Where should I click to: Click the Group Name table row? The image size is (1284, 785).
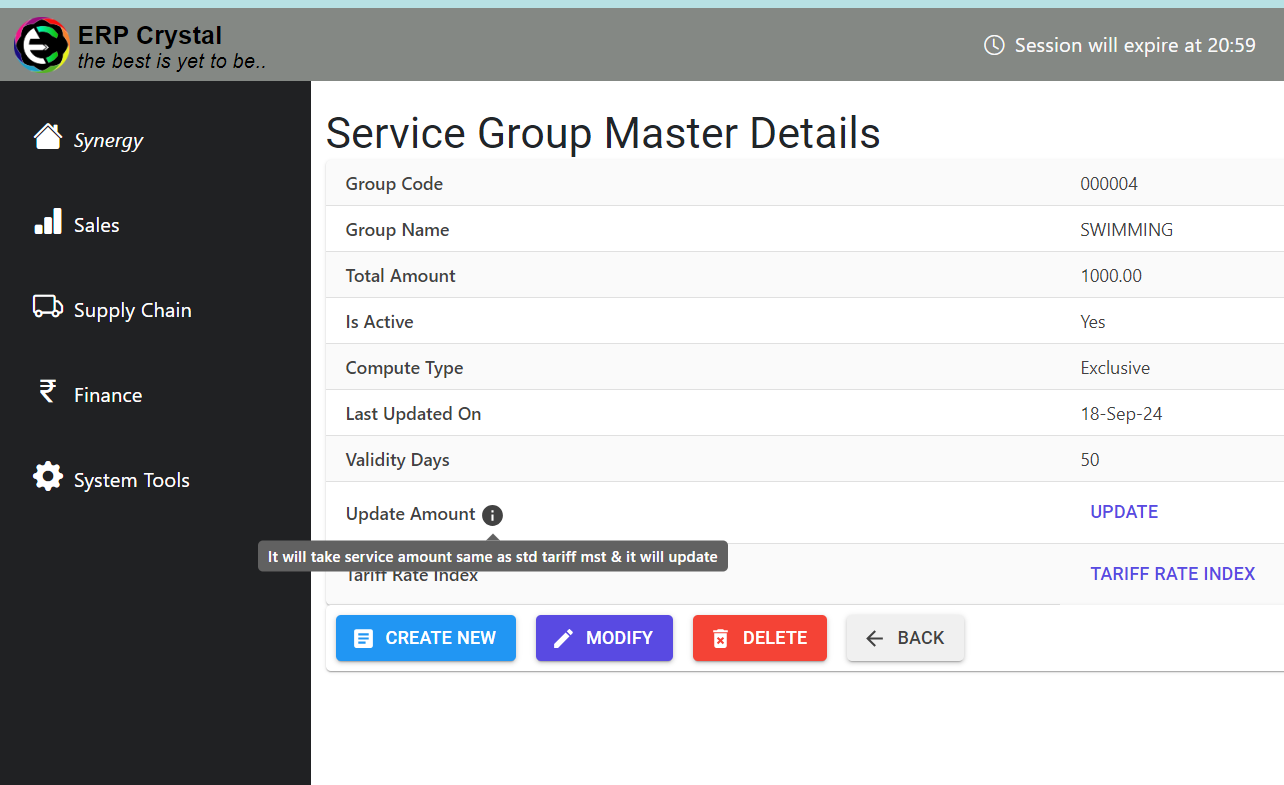(700, 229)
